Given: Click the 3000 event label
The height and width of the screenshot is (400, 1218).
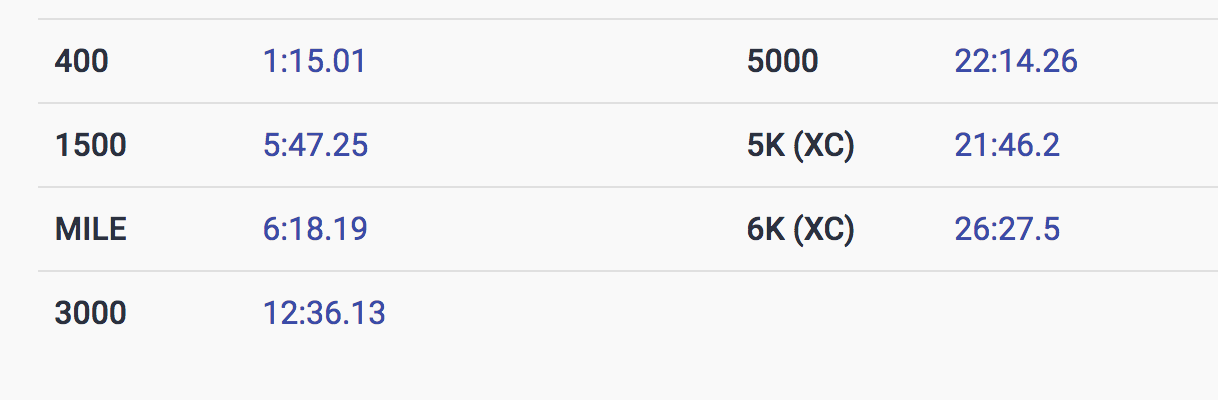Looking at the screenshot, I should pos(91,314).
